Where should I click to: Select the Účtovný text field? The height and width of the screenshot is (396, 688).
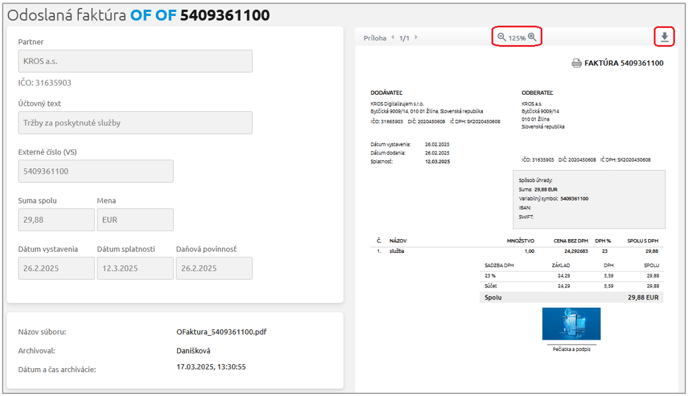click(x=135, y=123)
